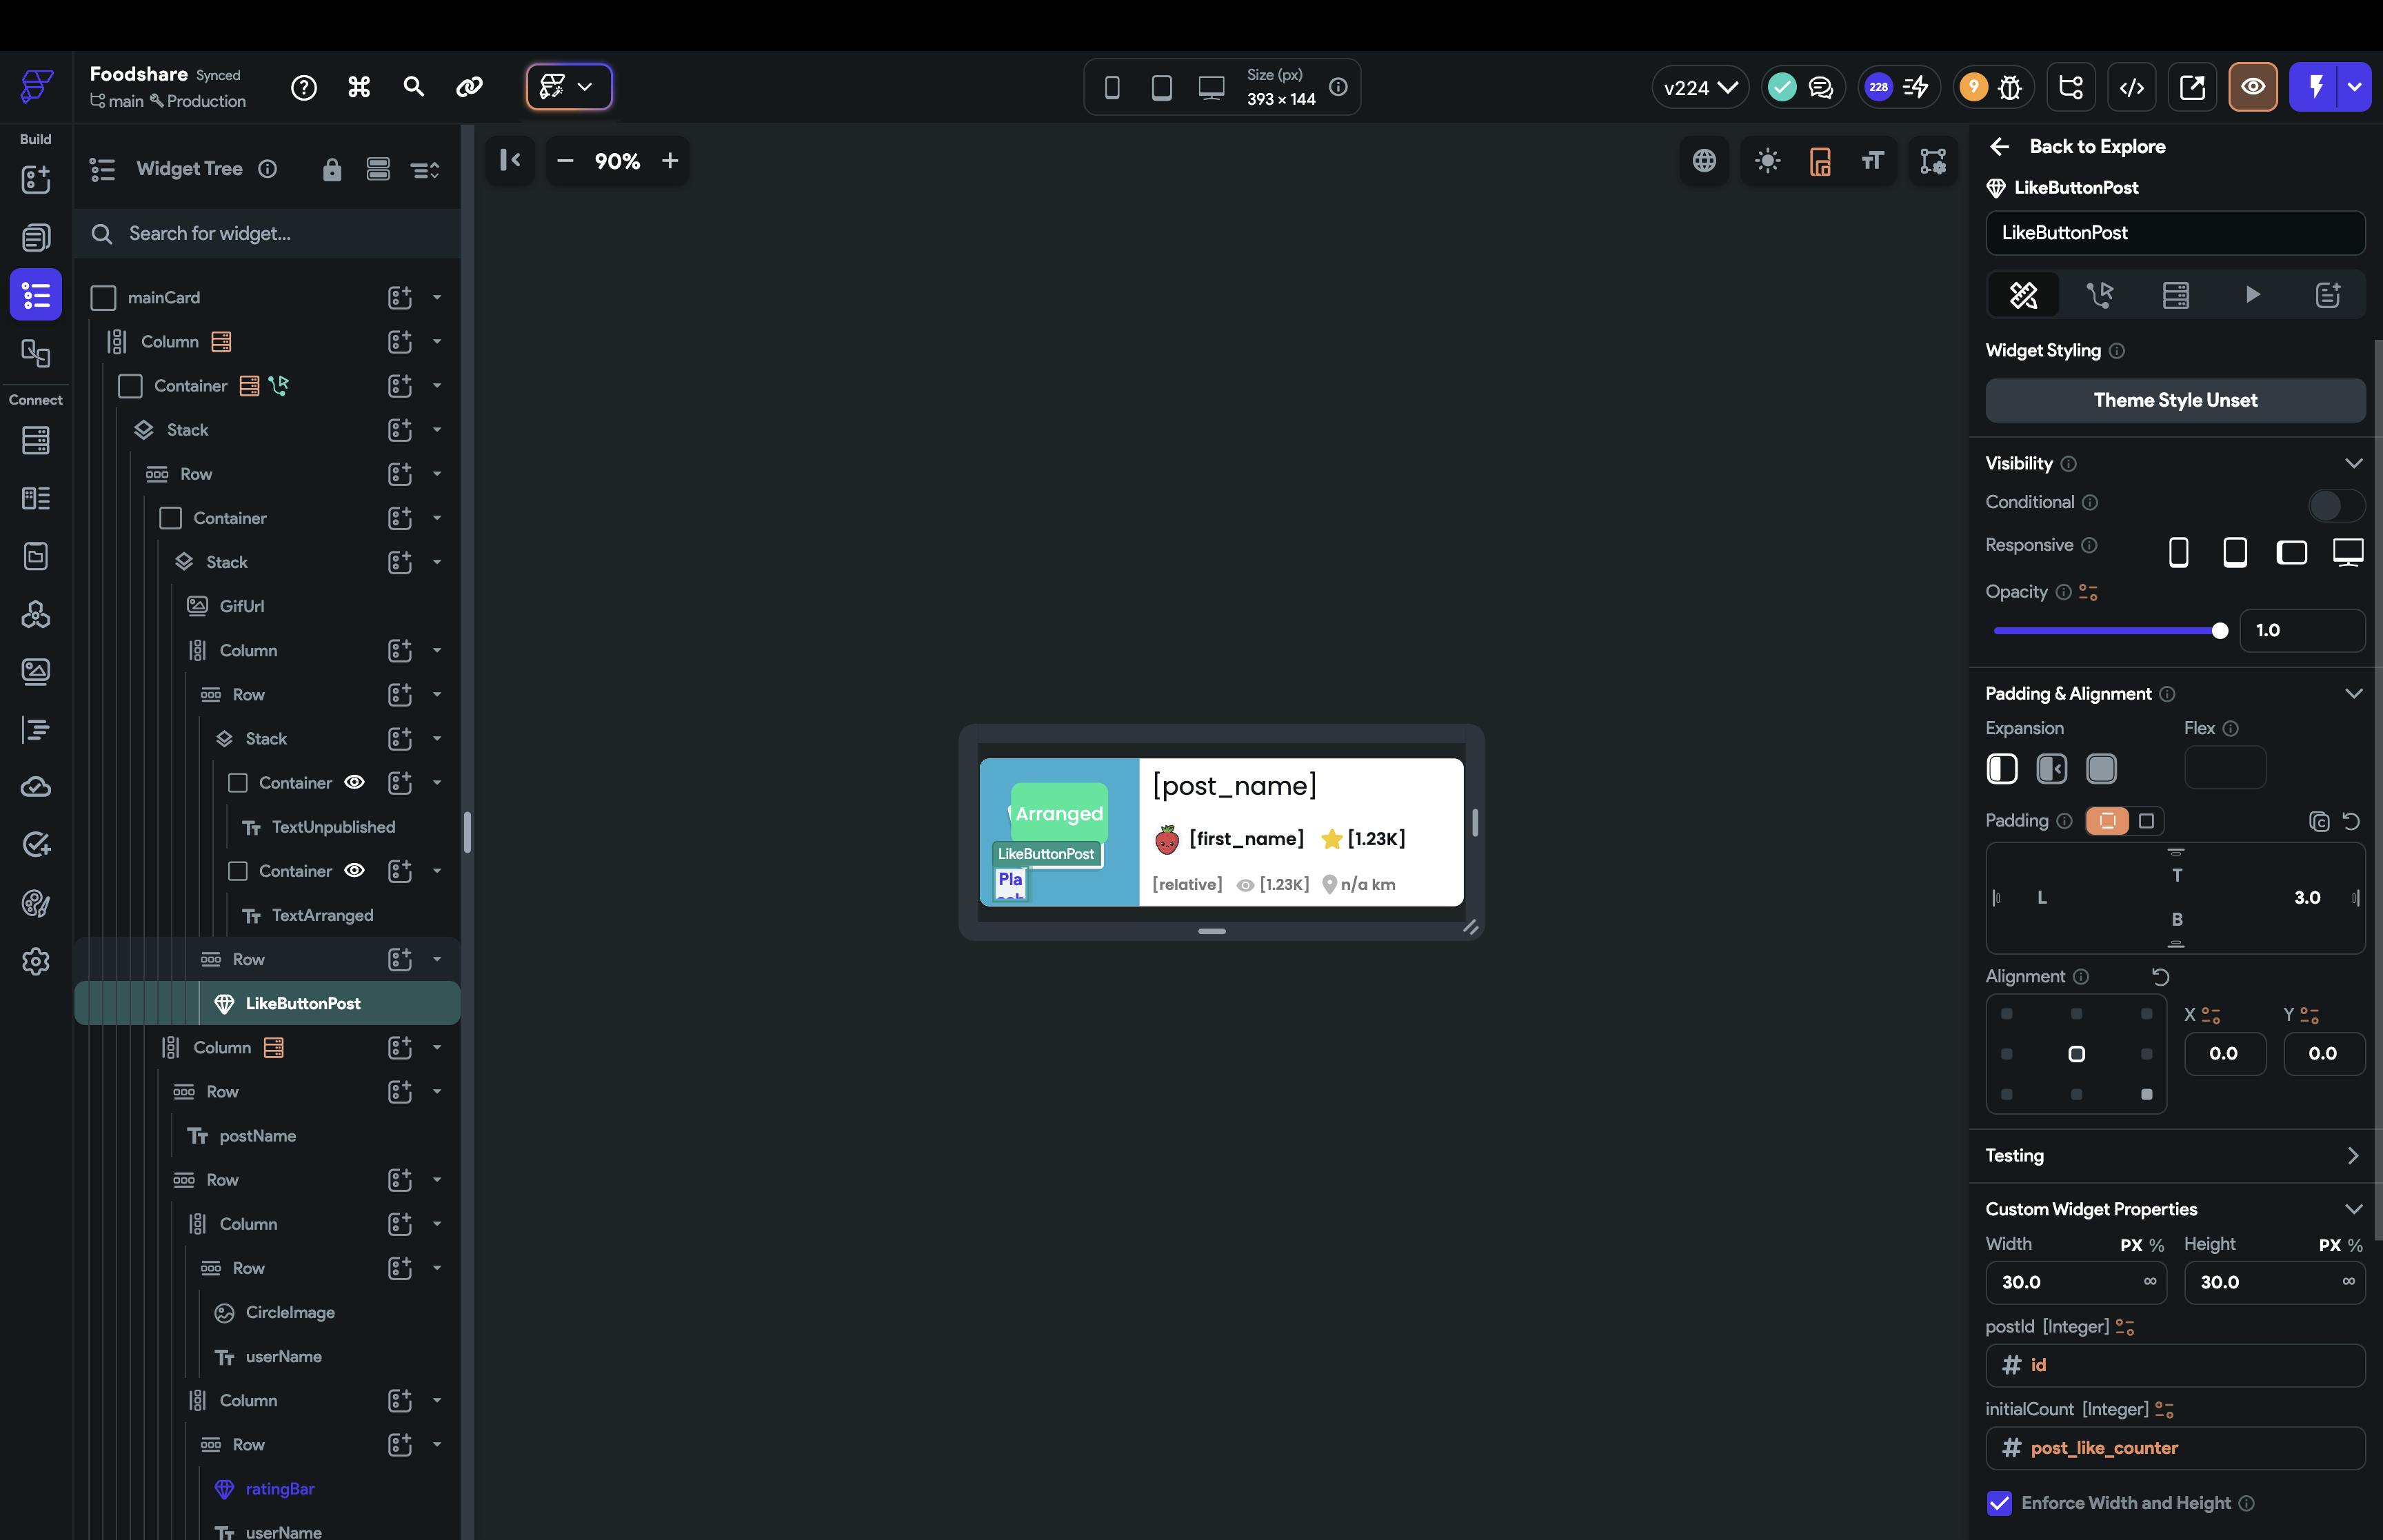The width and height of the screenshot is (2383, 1540).
Task: Adjust the Opacity slider handle
Action: [x=2219, y=631]
